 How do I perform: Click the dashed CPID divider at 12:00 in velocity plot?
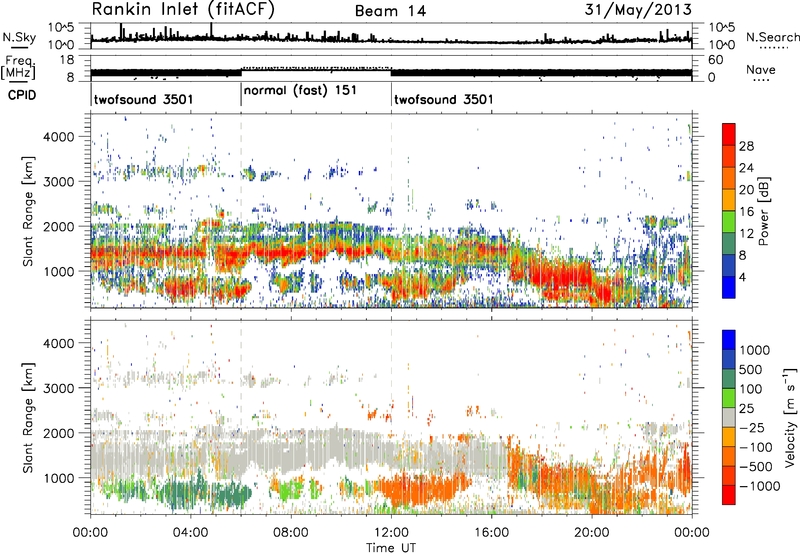click(x=391, y=417)
